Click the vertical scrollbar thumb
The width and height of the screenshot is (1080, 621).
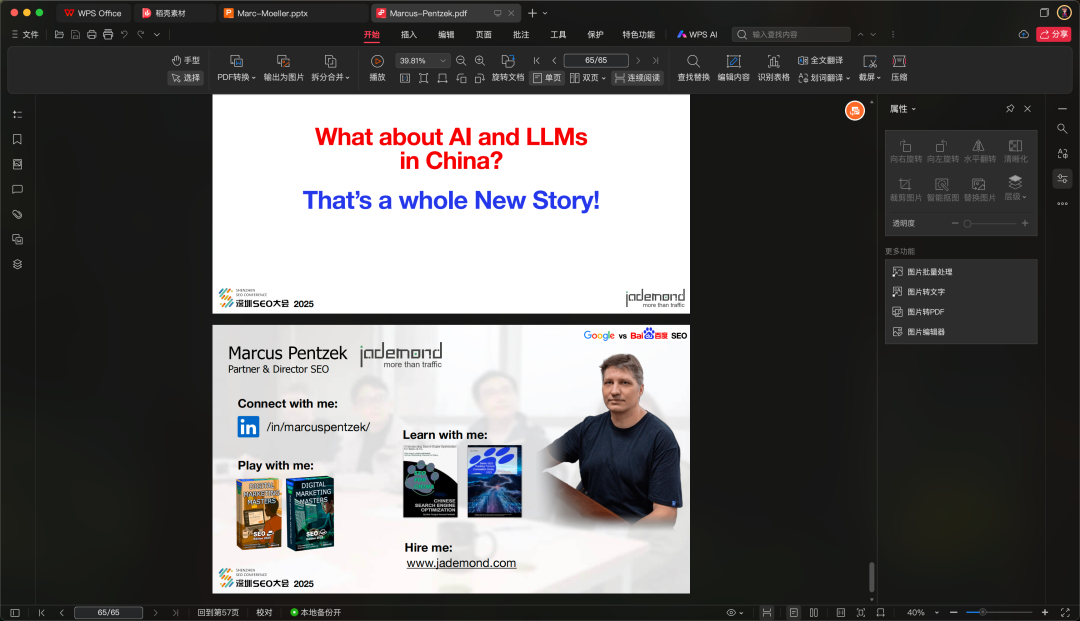pos(872,577)
